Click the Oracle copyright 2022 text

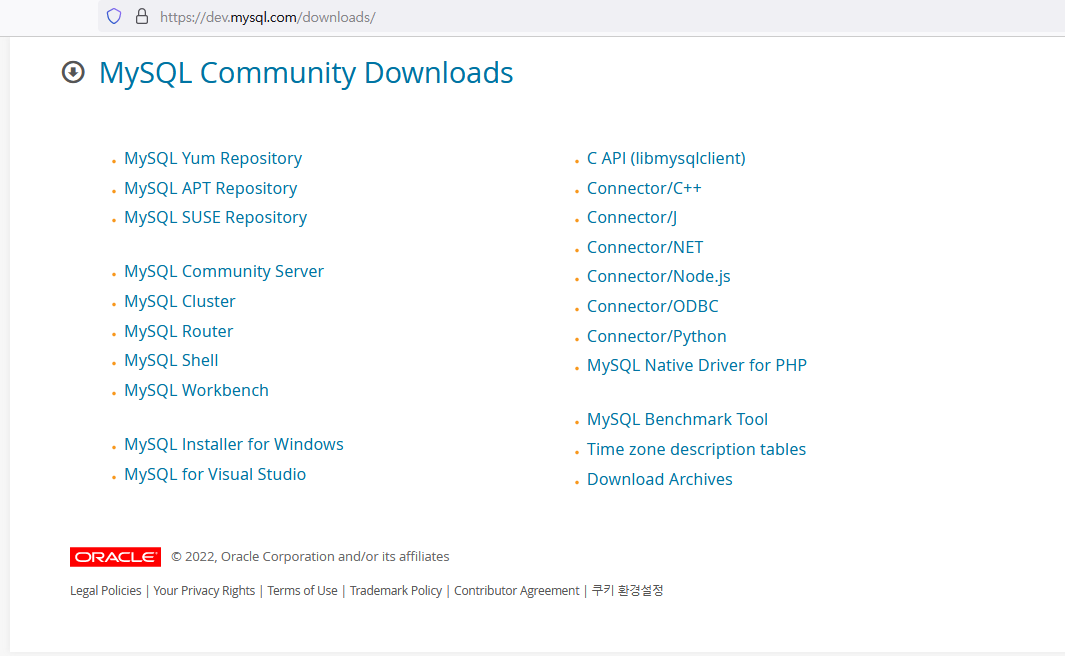click(x=310, y=556)
